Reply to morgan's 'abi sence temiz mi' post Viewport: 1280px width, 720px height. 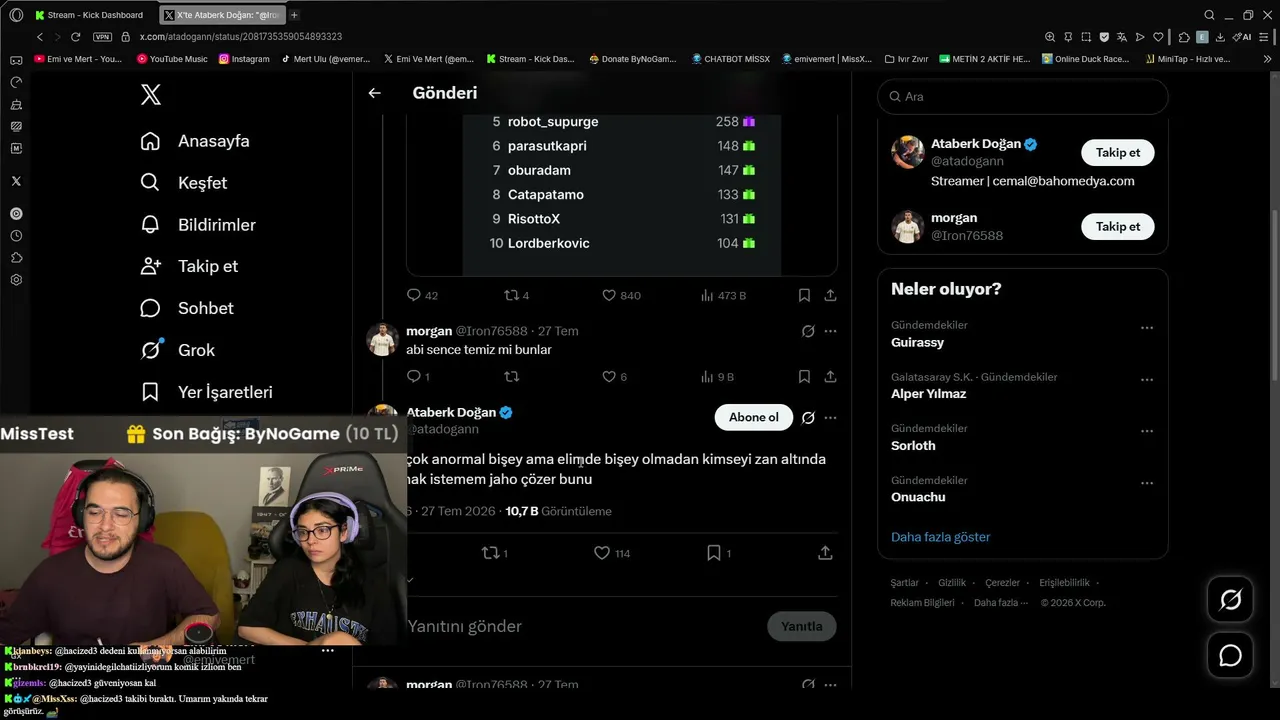click(414, 377)
